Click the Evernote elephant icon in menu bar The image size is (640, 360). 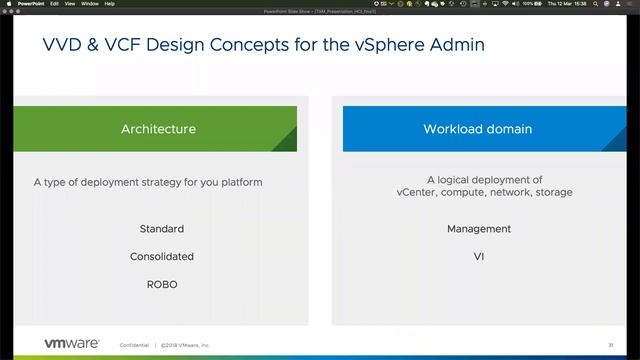tap(427, 4)
